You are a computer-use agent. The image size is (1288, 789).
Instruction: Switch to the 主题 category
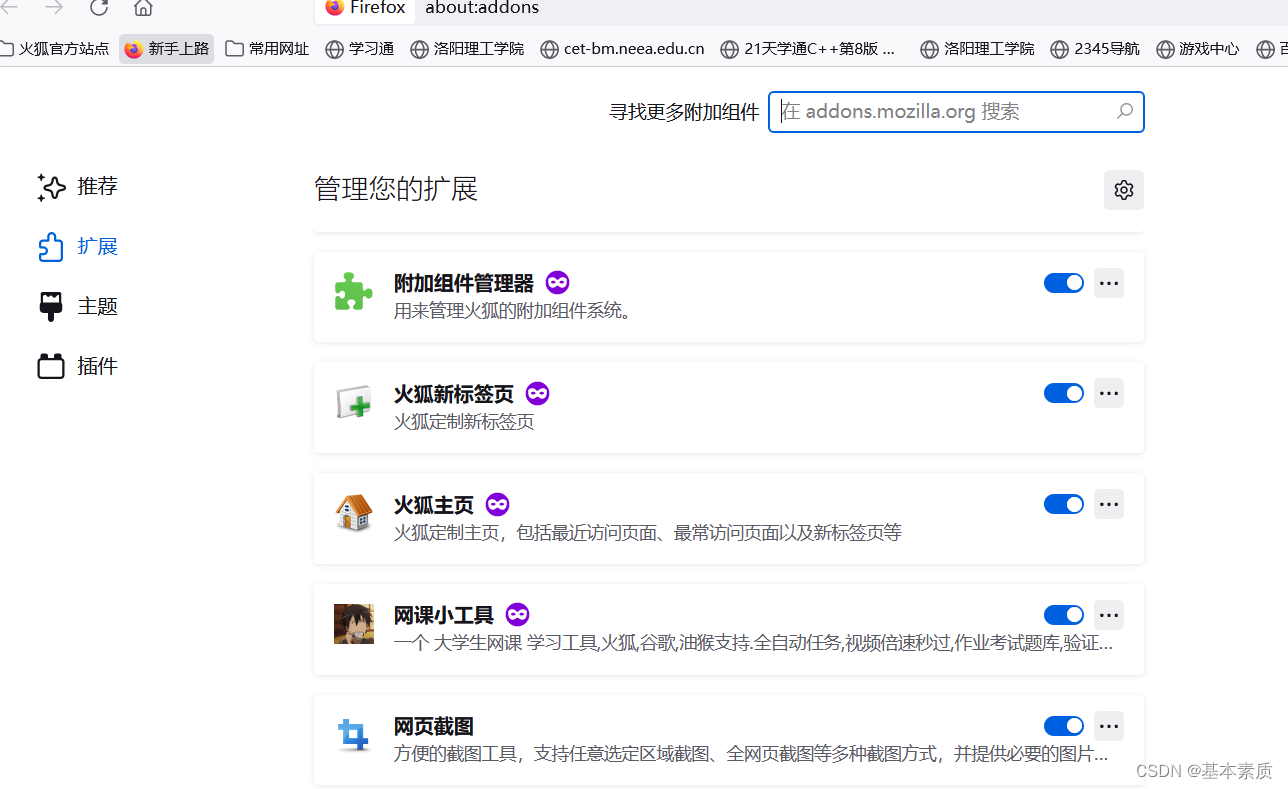[x=77, y=307]
